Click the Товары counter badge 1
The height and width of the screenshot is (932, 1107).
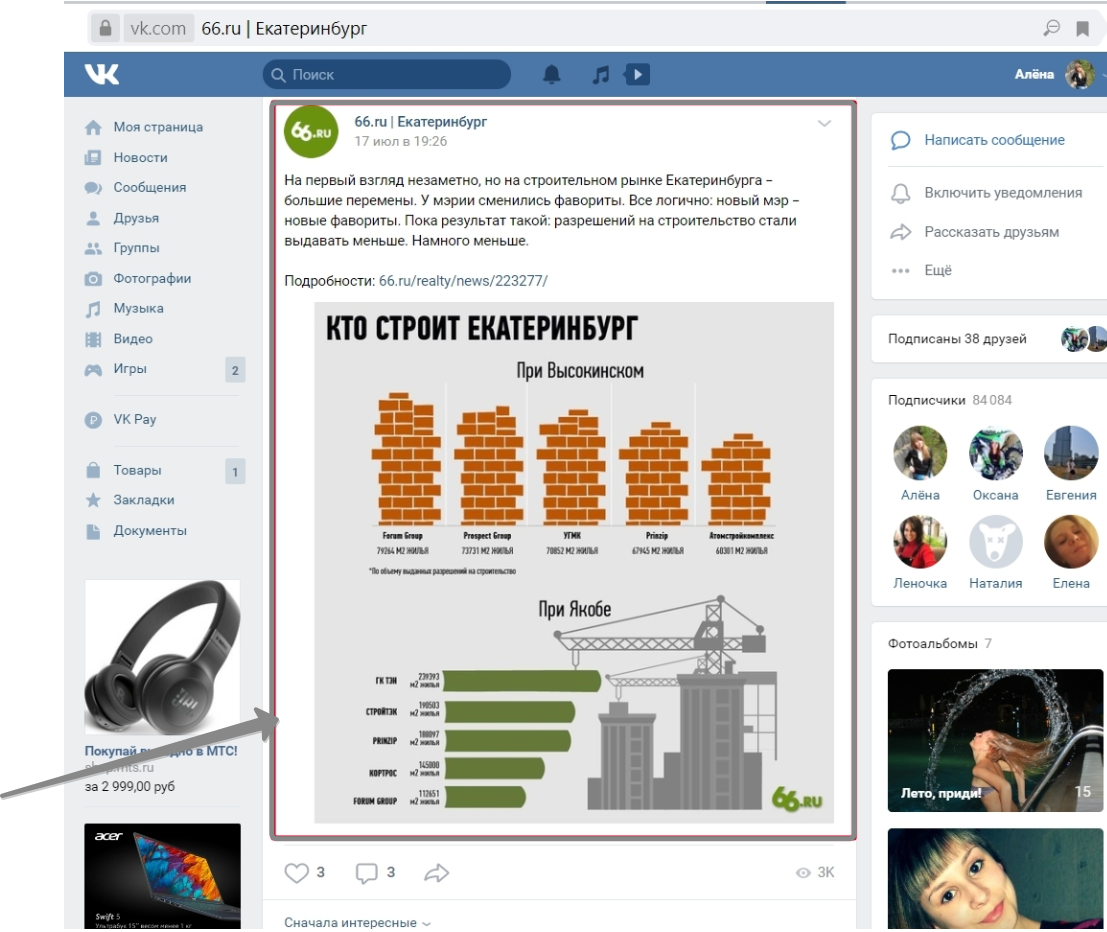coord(235,472)
